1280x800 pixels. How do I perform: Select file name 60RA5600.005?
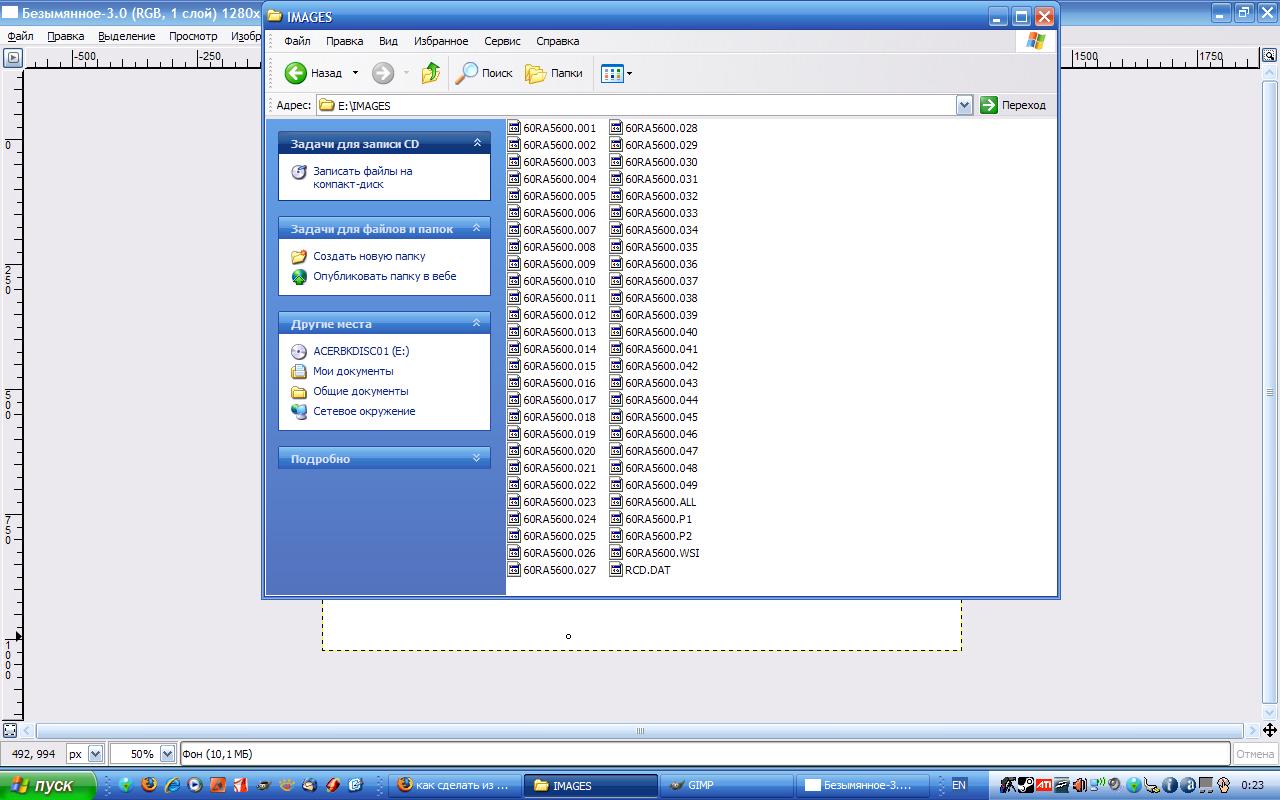coord(559,196)
